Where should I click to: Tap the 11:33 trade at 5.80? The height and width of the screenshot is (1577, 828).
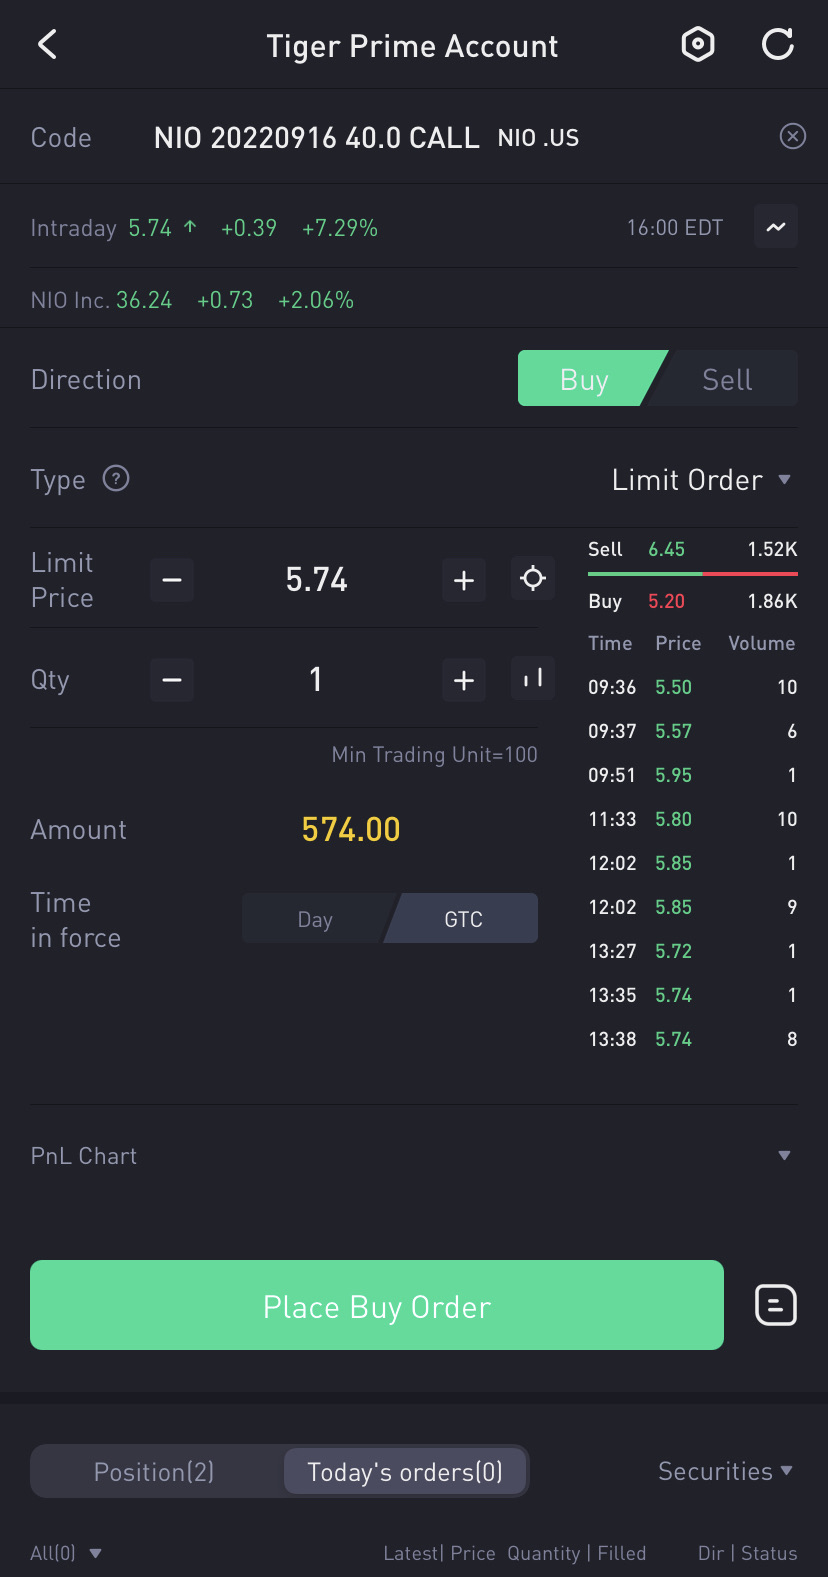coord(693,819)
